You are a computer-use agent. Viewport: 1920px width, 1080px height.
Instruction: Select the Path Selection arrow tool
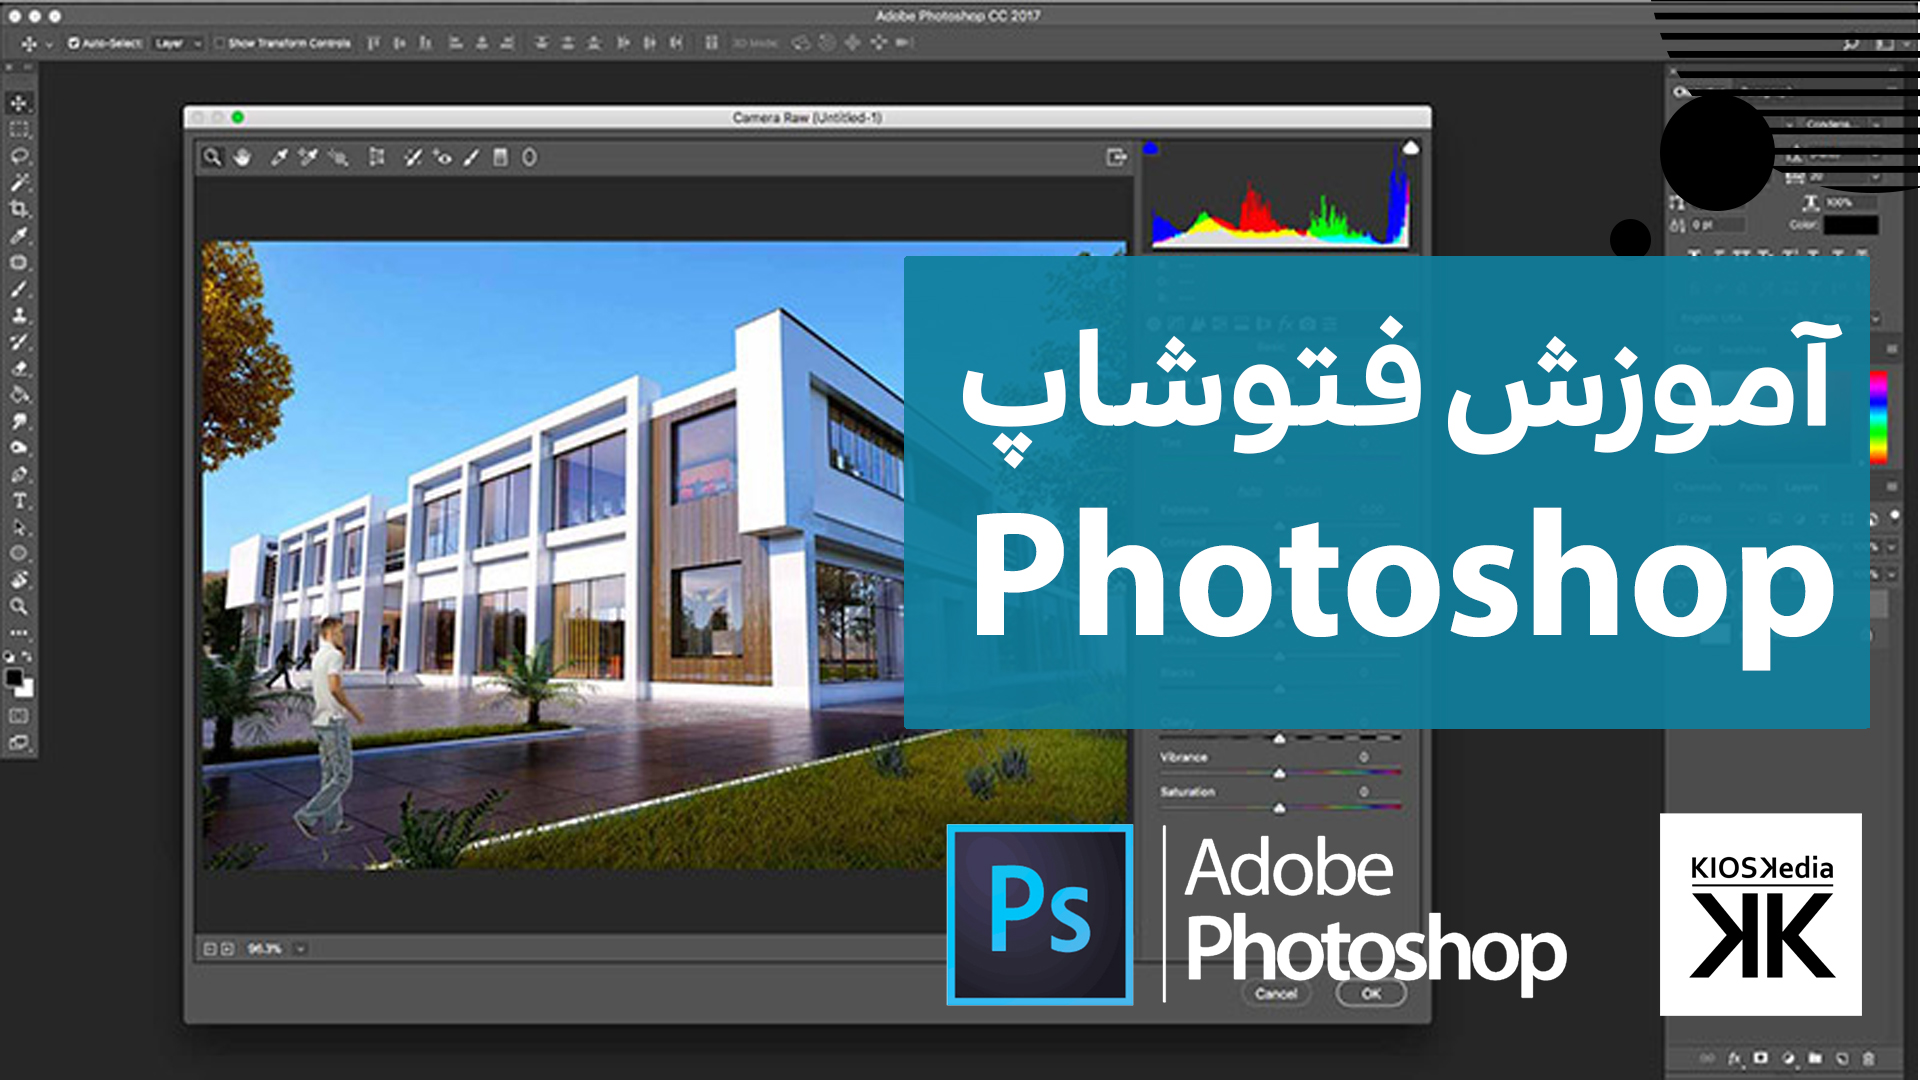tap(19, 527)
